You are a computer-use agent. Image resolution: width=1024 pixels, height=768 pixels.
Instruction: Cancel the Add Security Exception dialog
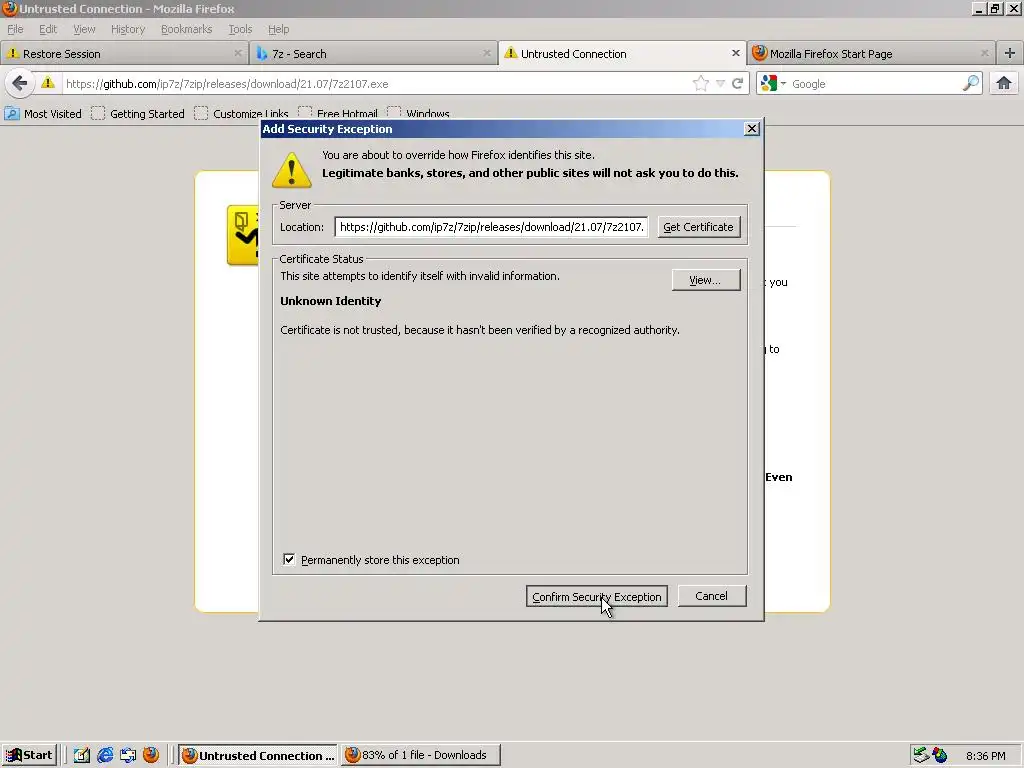pos(711,596)
